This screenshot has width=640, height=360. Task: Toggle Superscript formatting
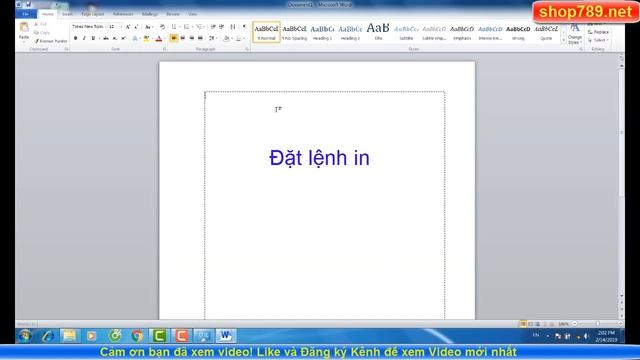click(x=123, y=38)
